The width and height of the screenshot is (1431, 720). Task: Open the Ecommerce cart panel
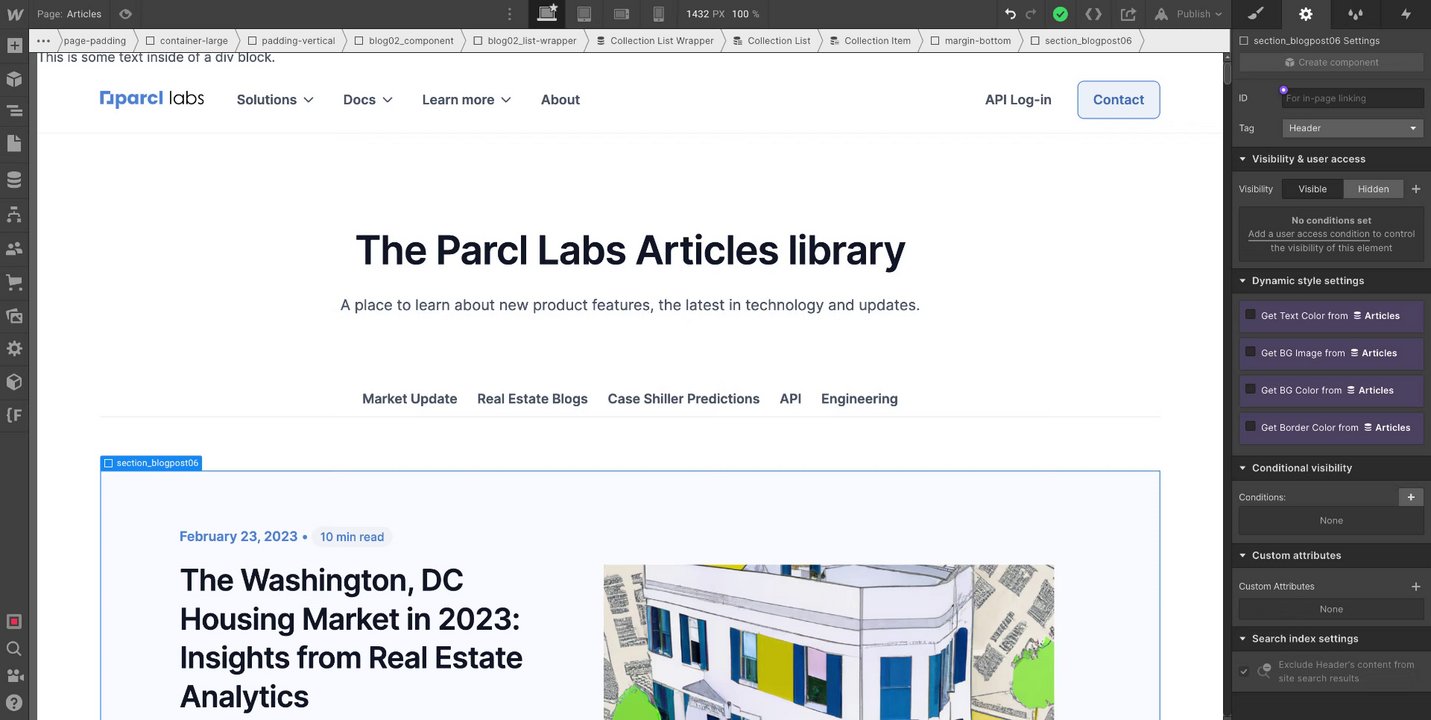[14, 282]
